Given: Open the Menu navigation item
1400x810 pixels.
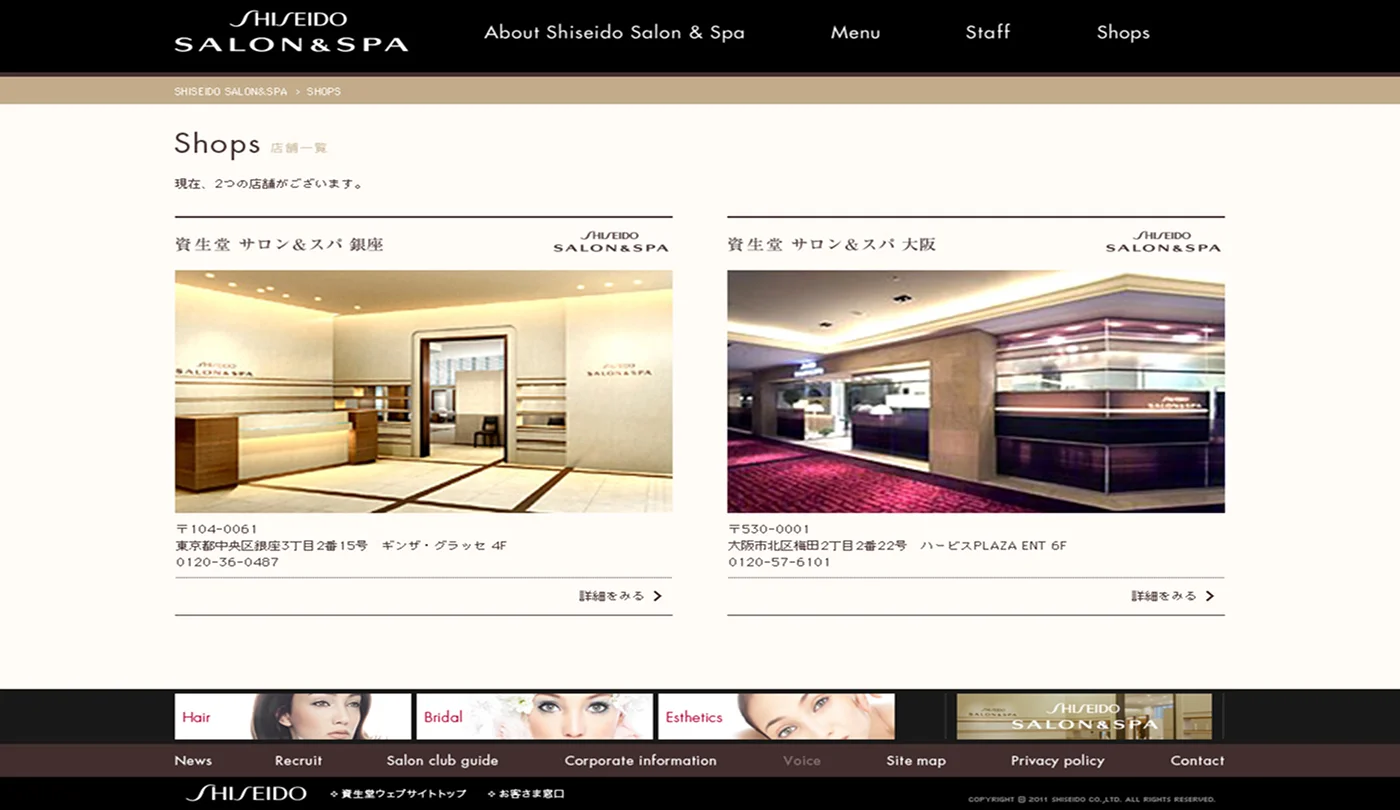Looking at the screenshot, I should coord(855,32).
